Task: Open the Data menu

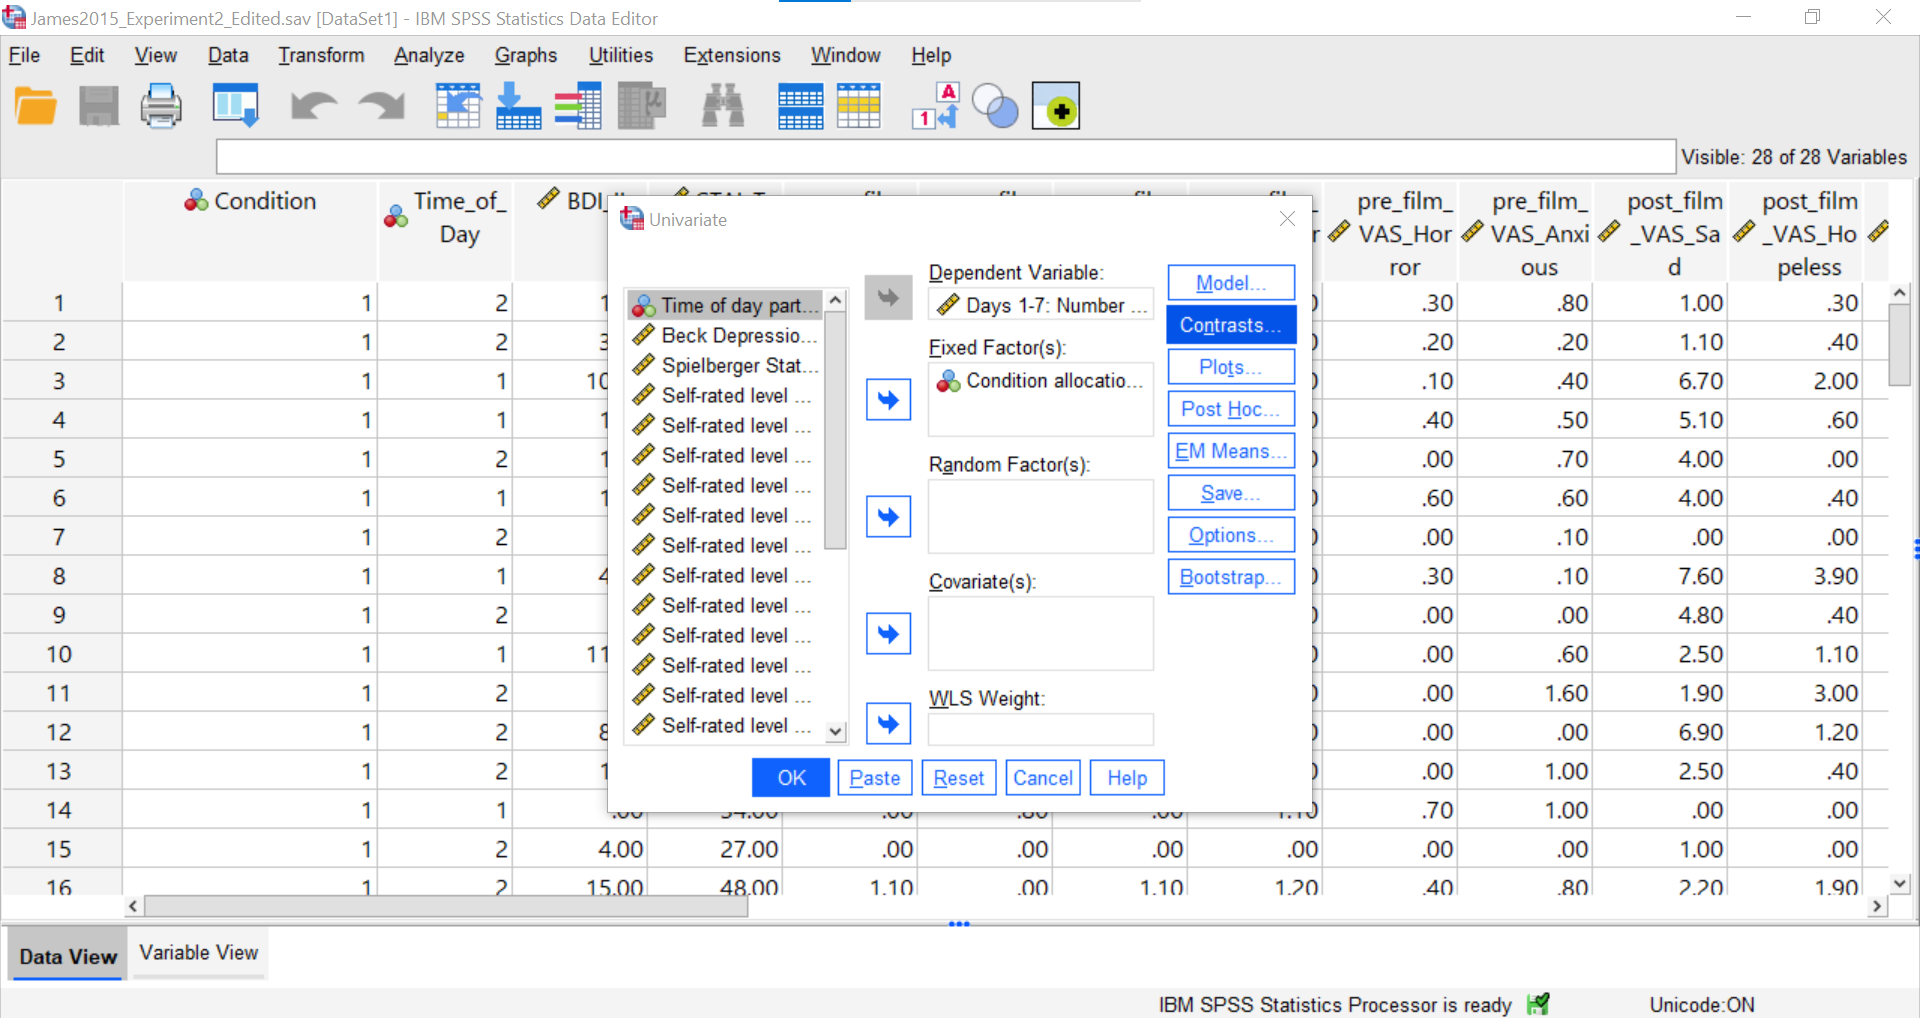Action: [228, 55]
